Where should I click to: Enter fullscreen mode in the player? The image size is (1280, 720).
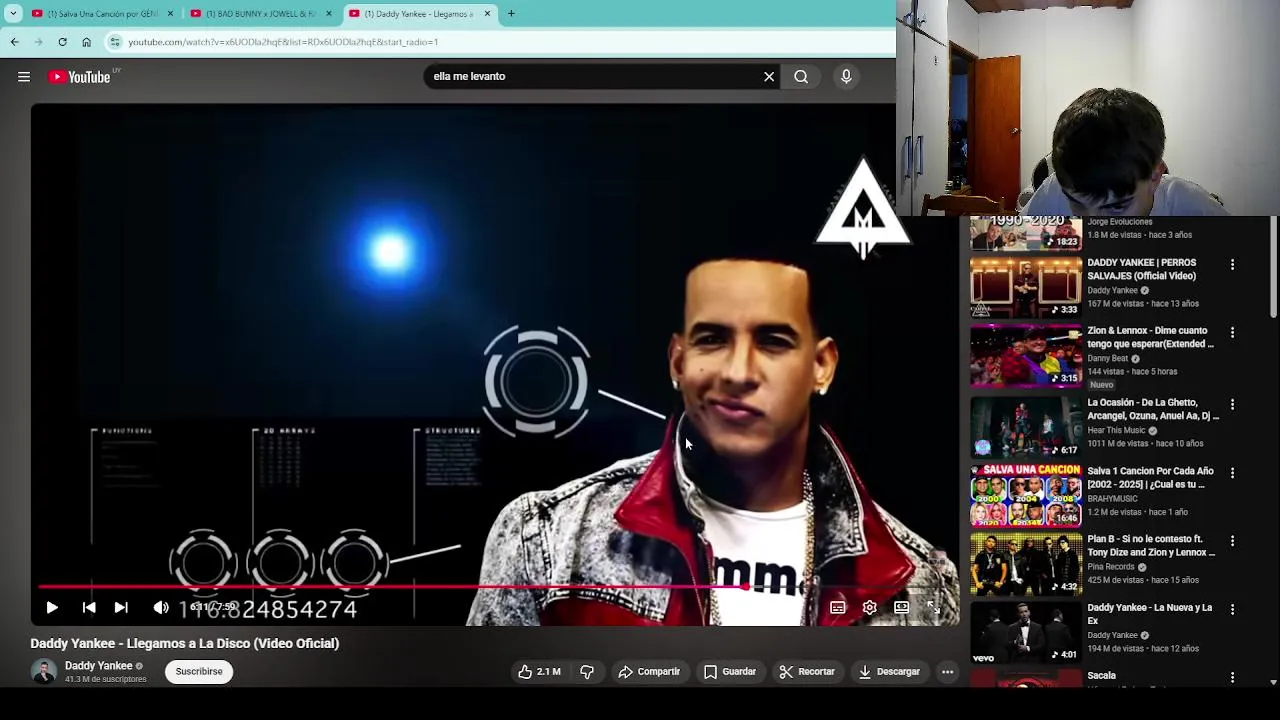click(x=934, y=607)
